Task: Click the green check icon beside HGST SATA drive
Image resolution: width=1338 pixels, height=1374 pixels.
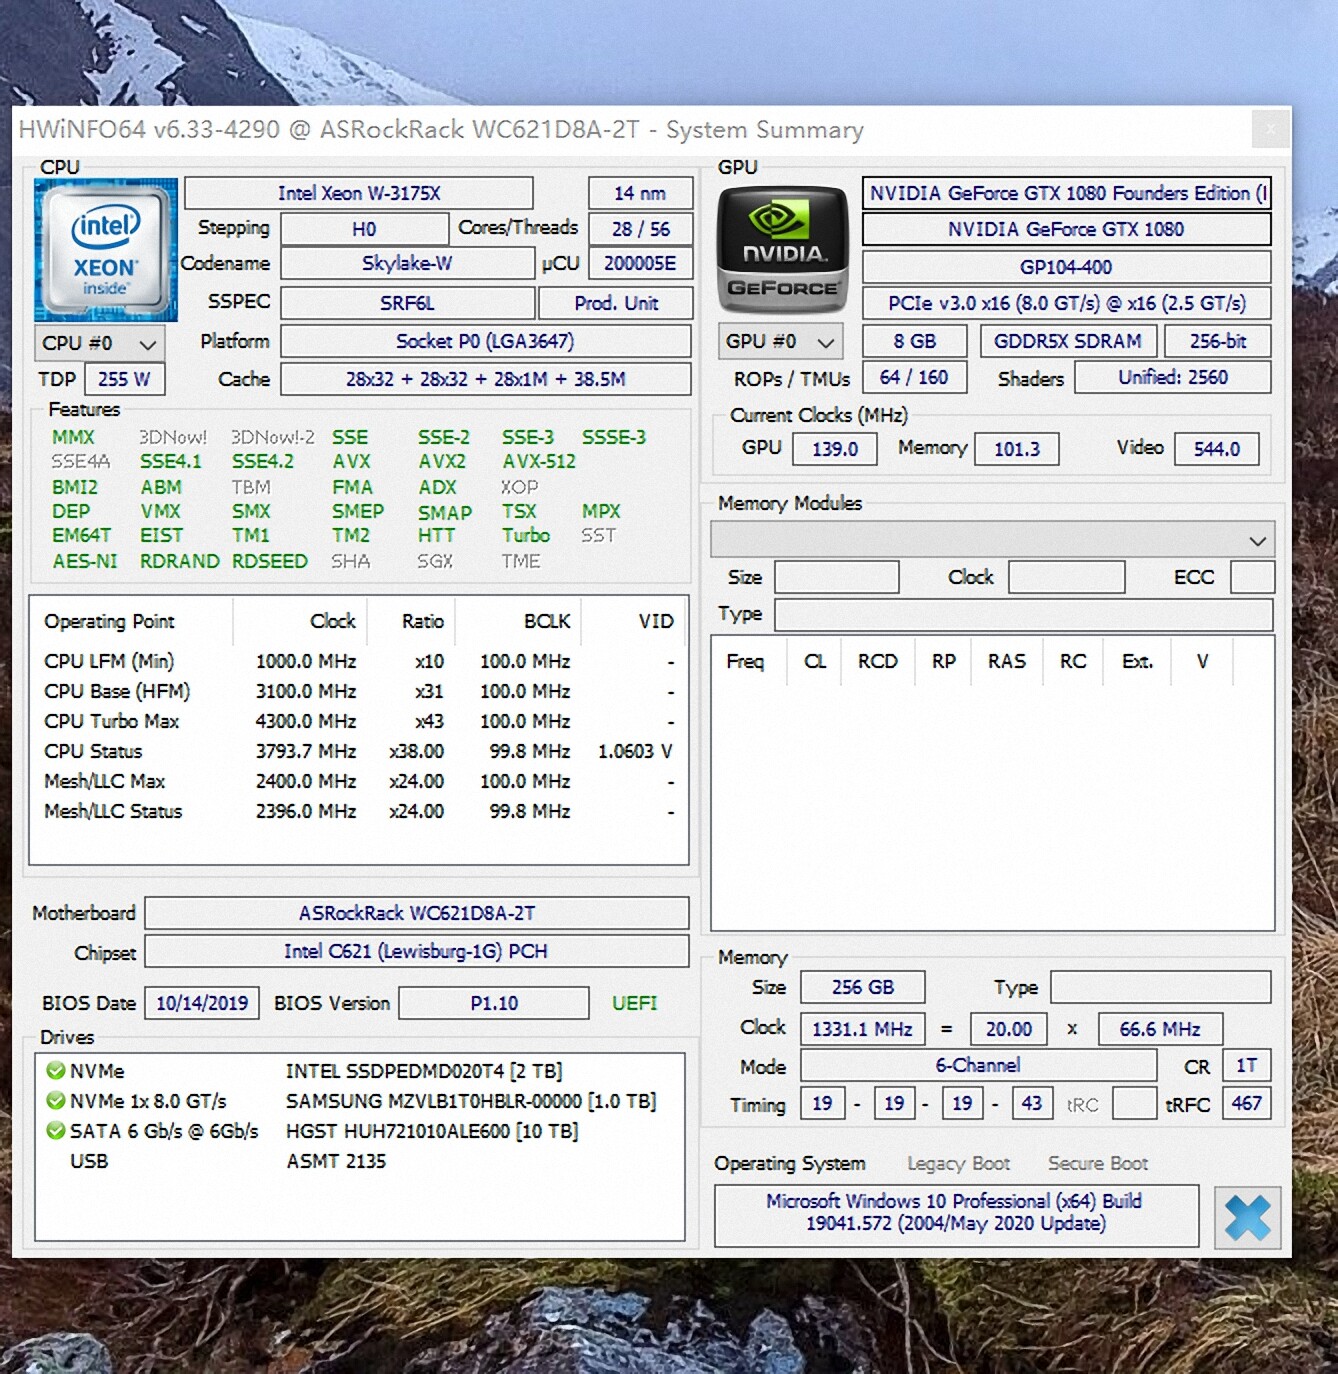Action: pyautogui.click(x=56, y=1131)
